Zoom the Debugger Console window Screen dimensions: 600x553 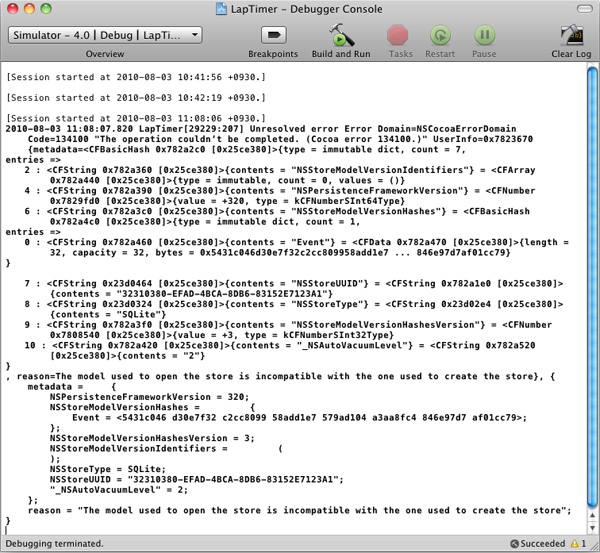click(x=46, y=8)
